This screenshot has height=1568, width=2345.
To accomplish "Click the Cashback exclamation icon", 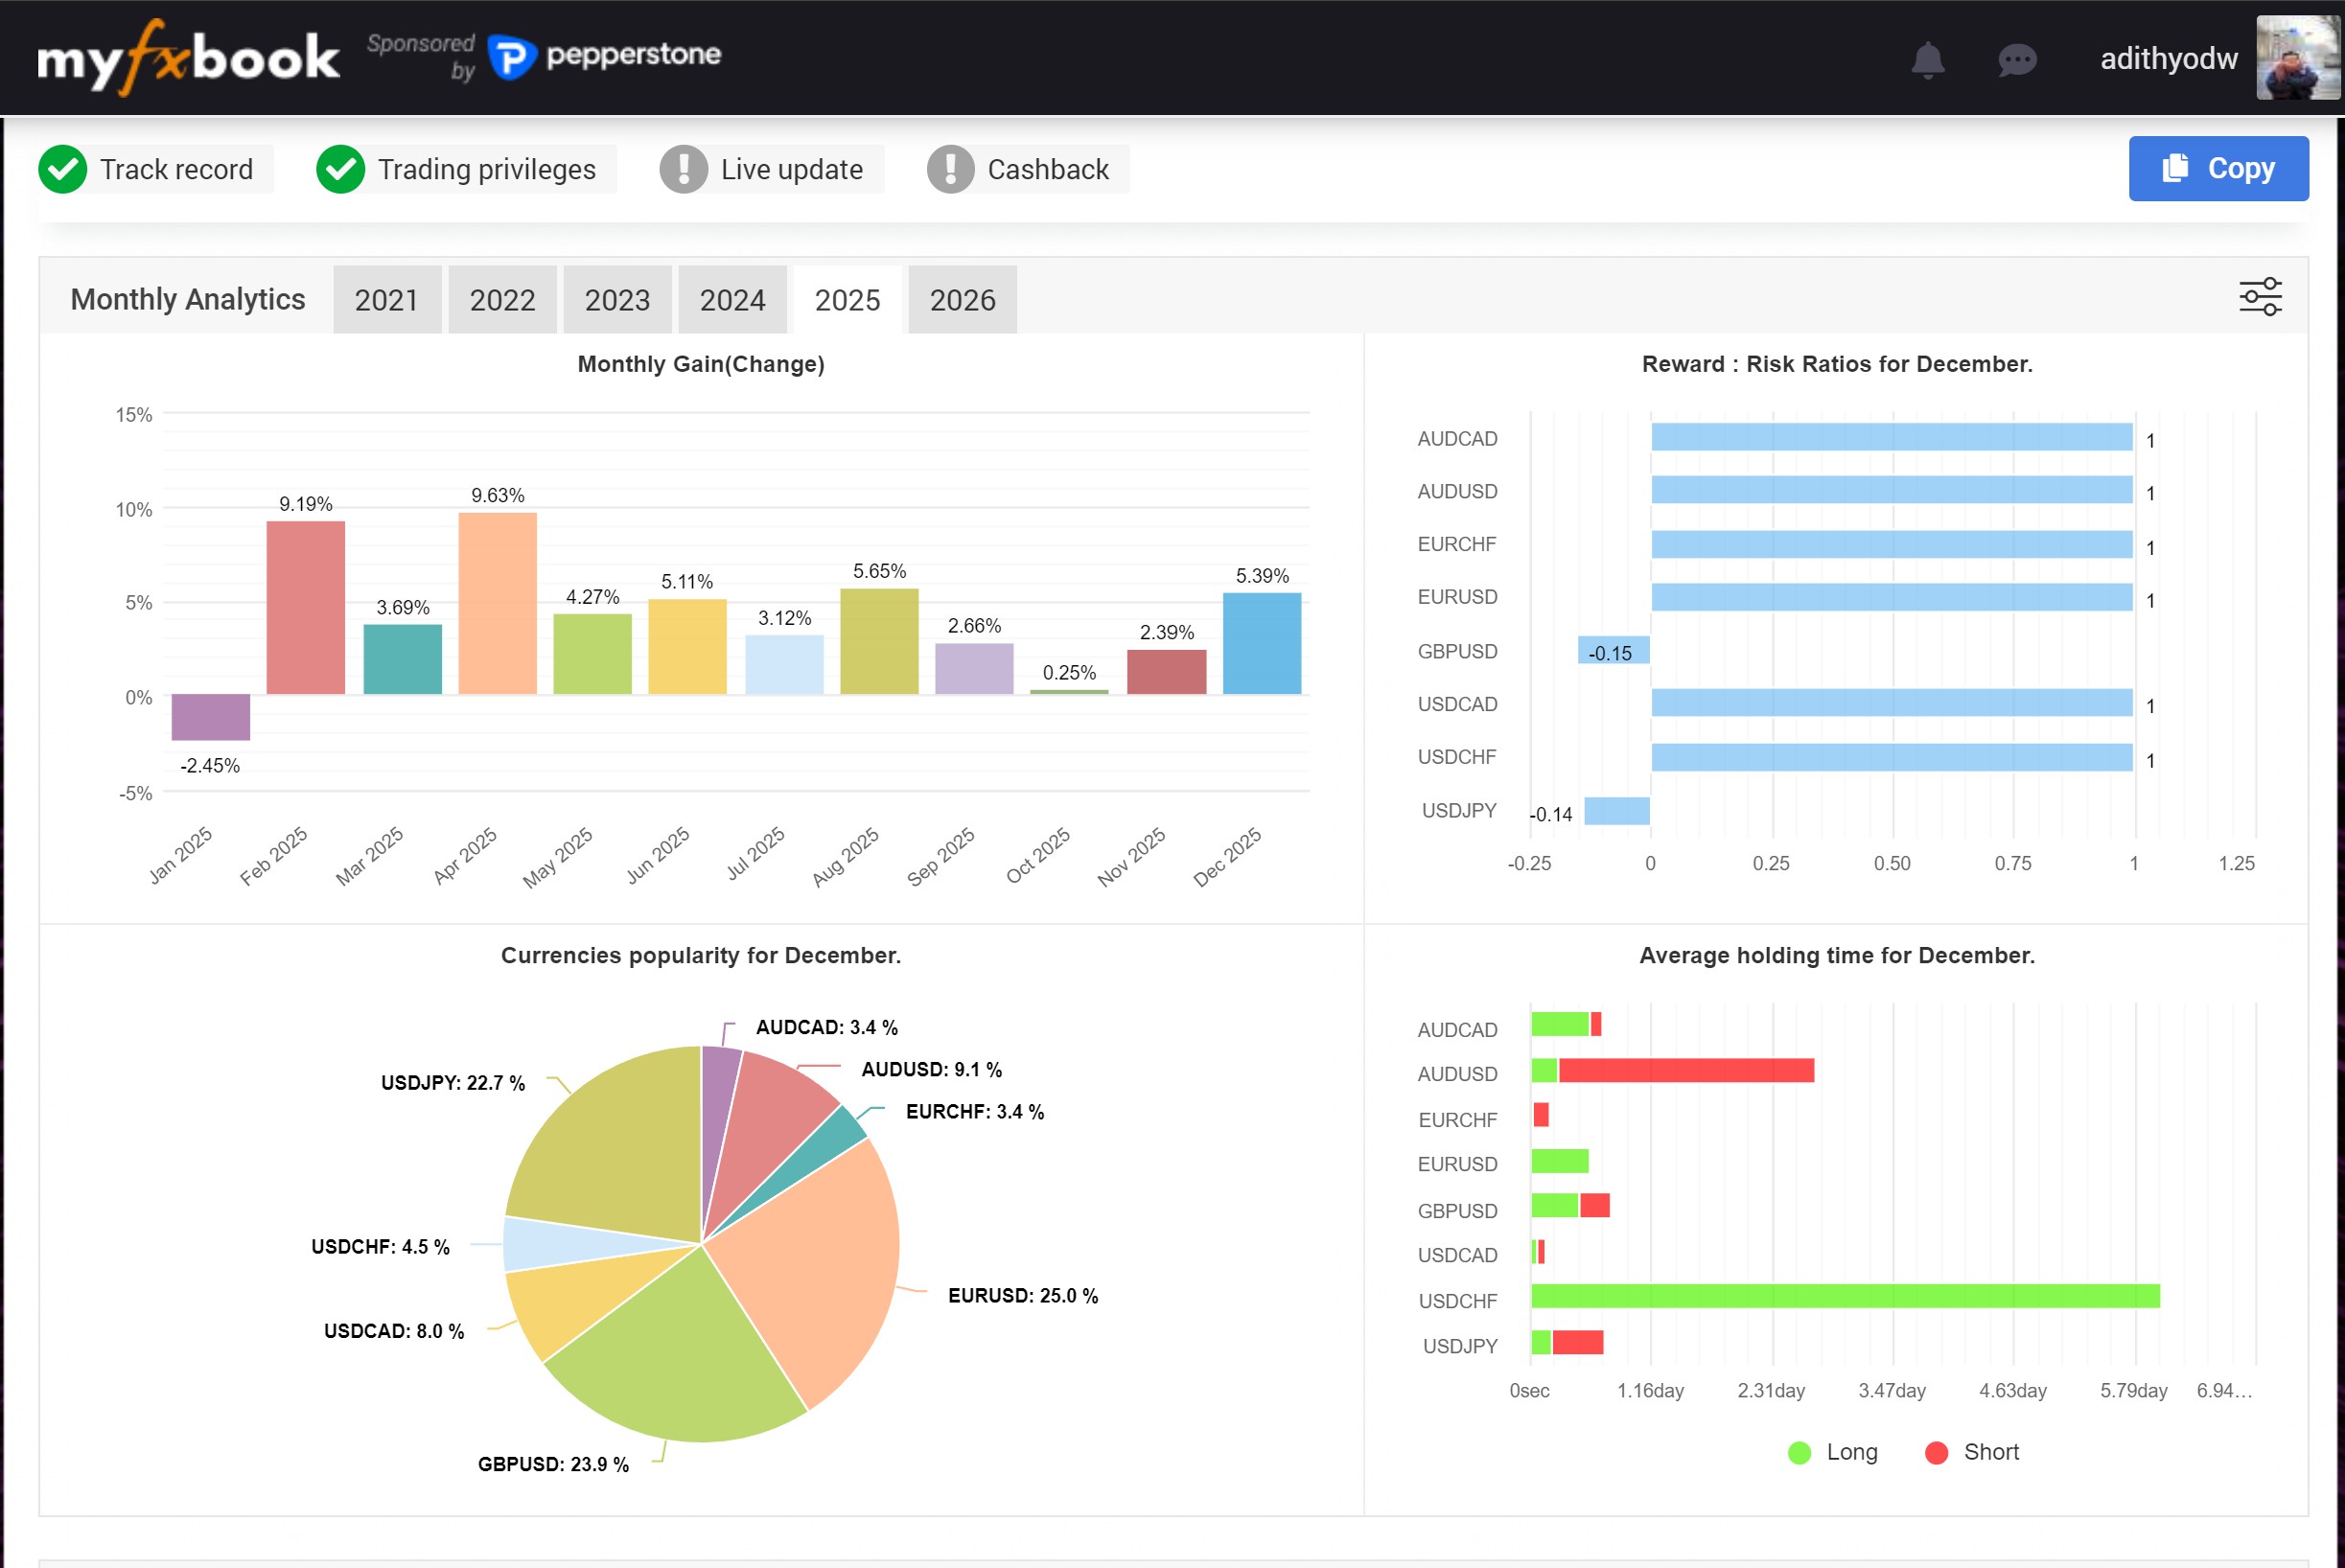I will (x=950, y=169).
